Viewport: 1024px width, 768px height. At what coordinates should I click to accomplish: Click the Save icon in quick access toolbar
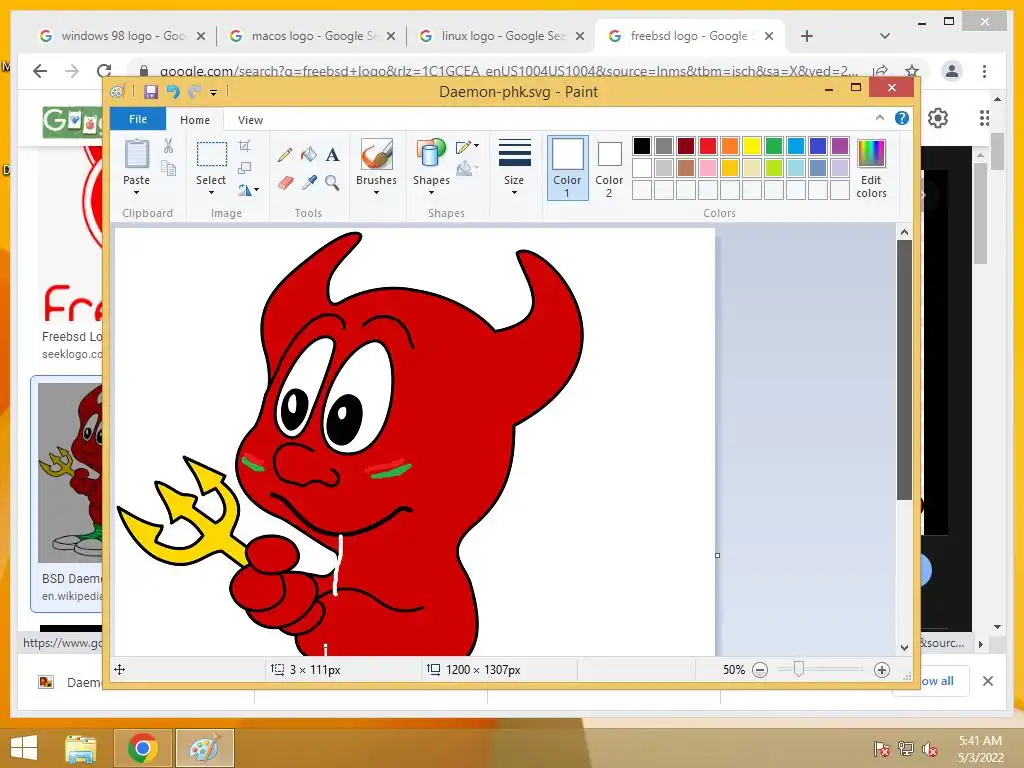(151, 92)
